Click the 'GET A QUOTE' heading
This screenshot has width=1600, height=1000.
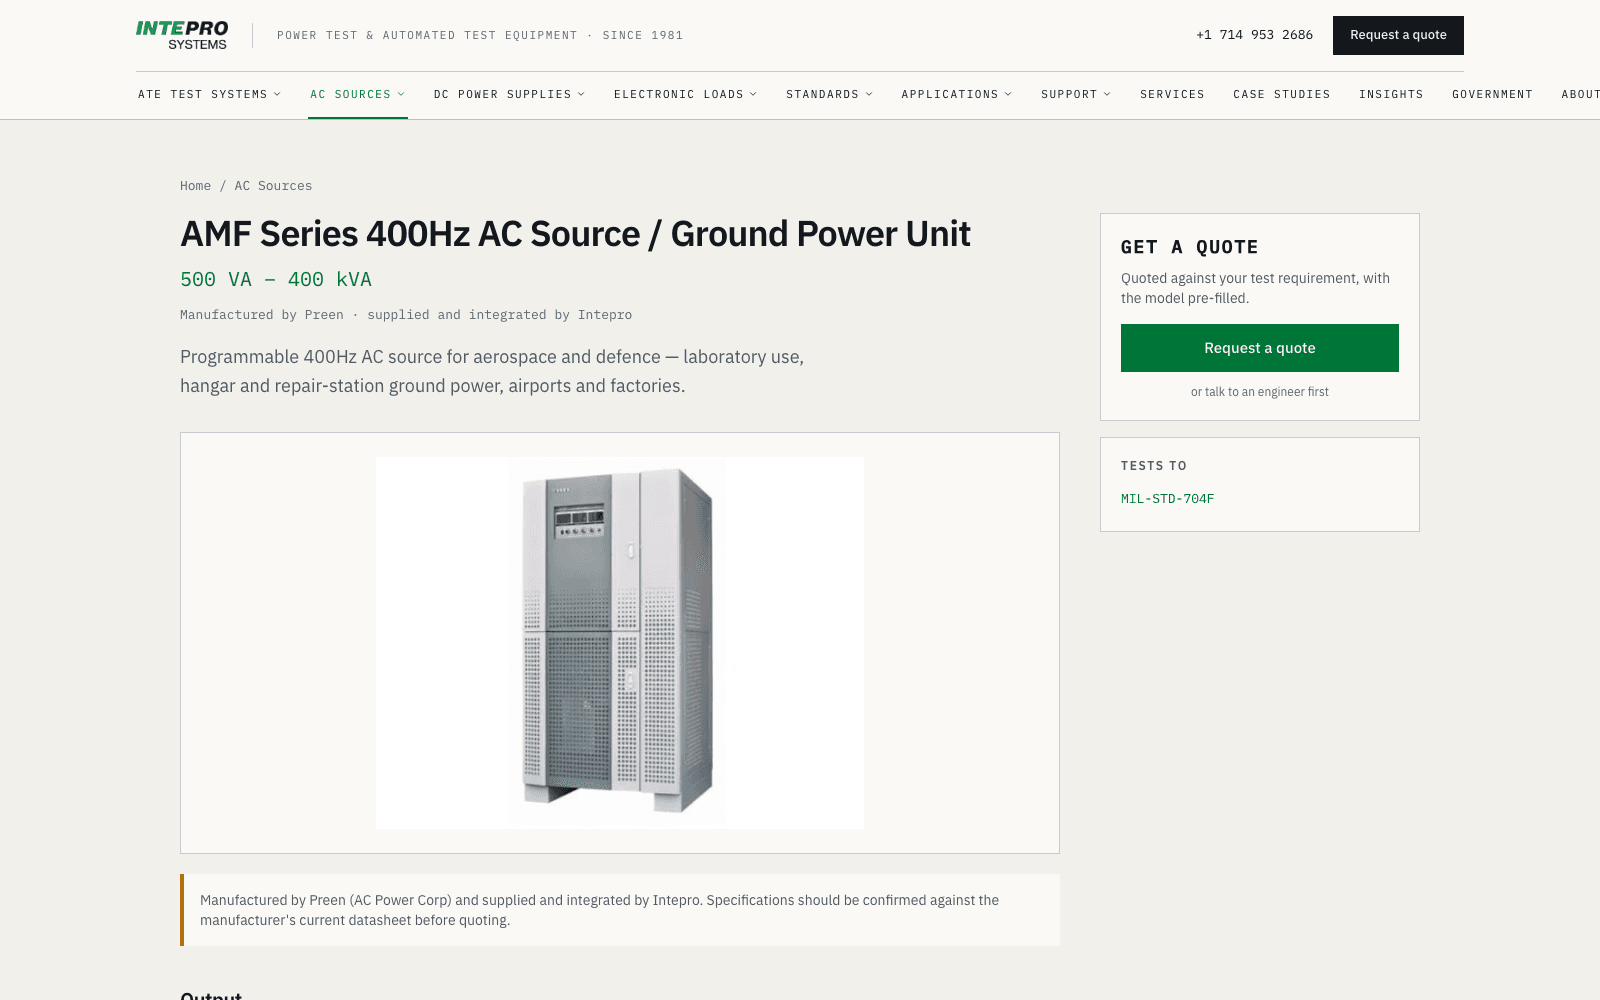pyautogui.click(x=1189, y=247)
